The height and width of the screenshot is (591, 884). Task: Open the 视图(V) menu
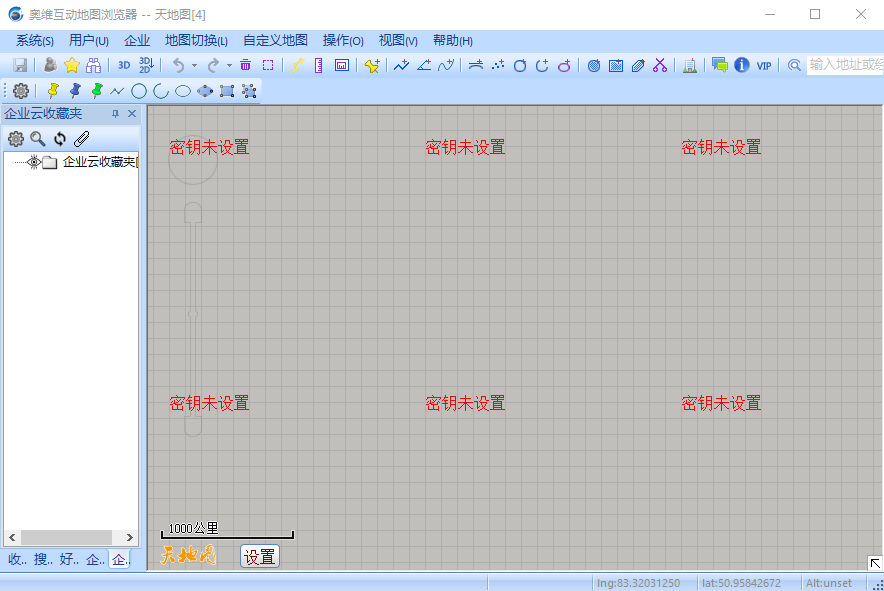click(398, 41)
